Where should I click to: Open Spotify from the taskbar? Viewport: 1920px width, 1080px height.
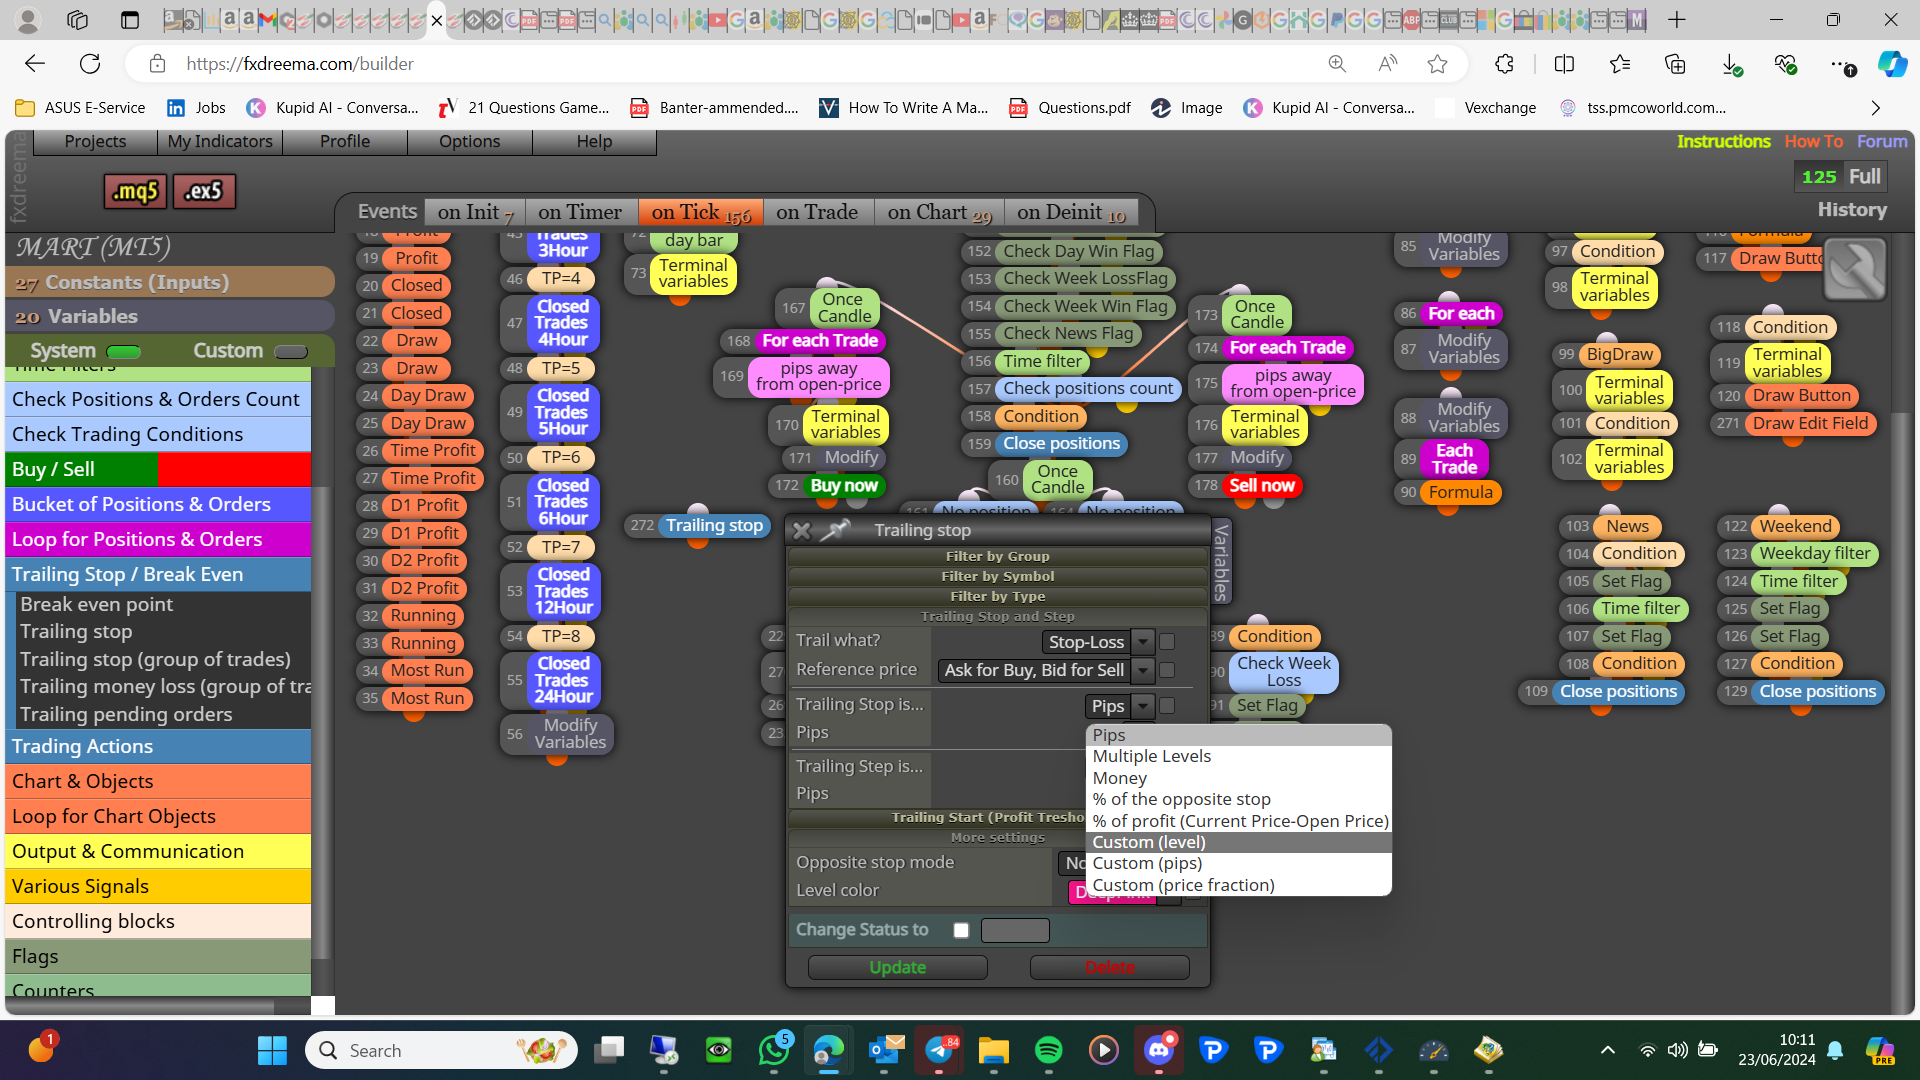click(x=1048, y=1050)
